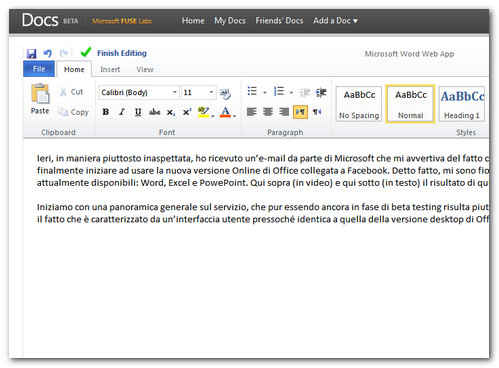Viewport: 499px width, 368px height.
Task: Click in the paragraph starting 'Ieri, in maniera'
Action: pyautogui.click(x=263, y=170)
